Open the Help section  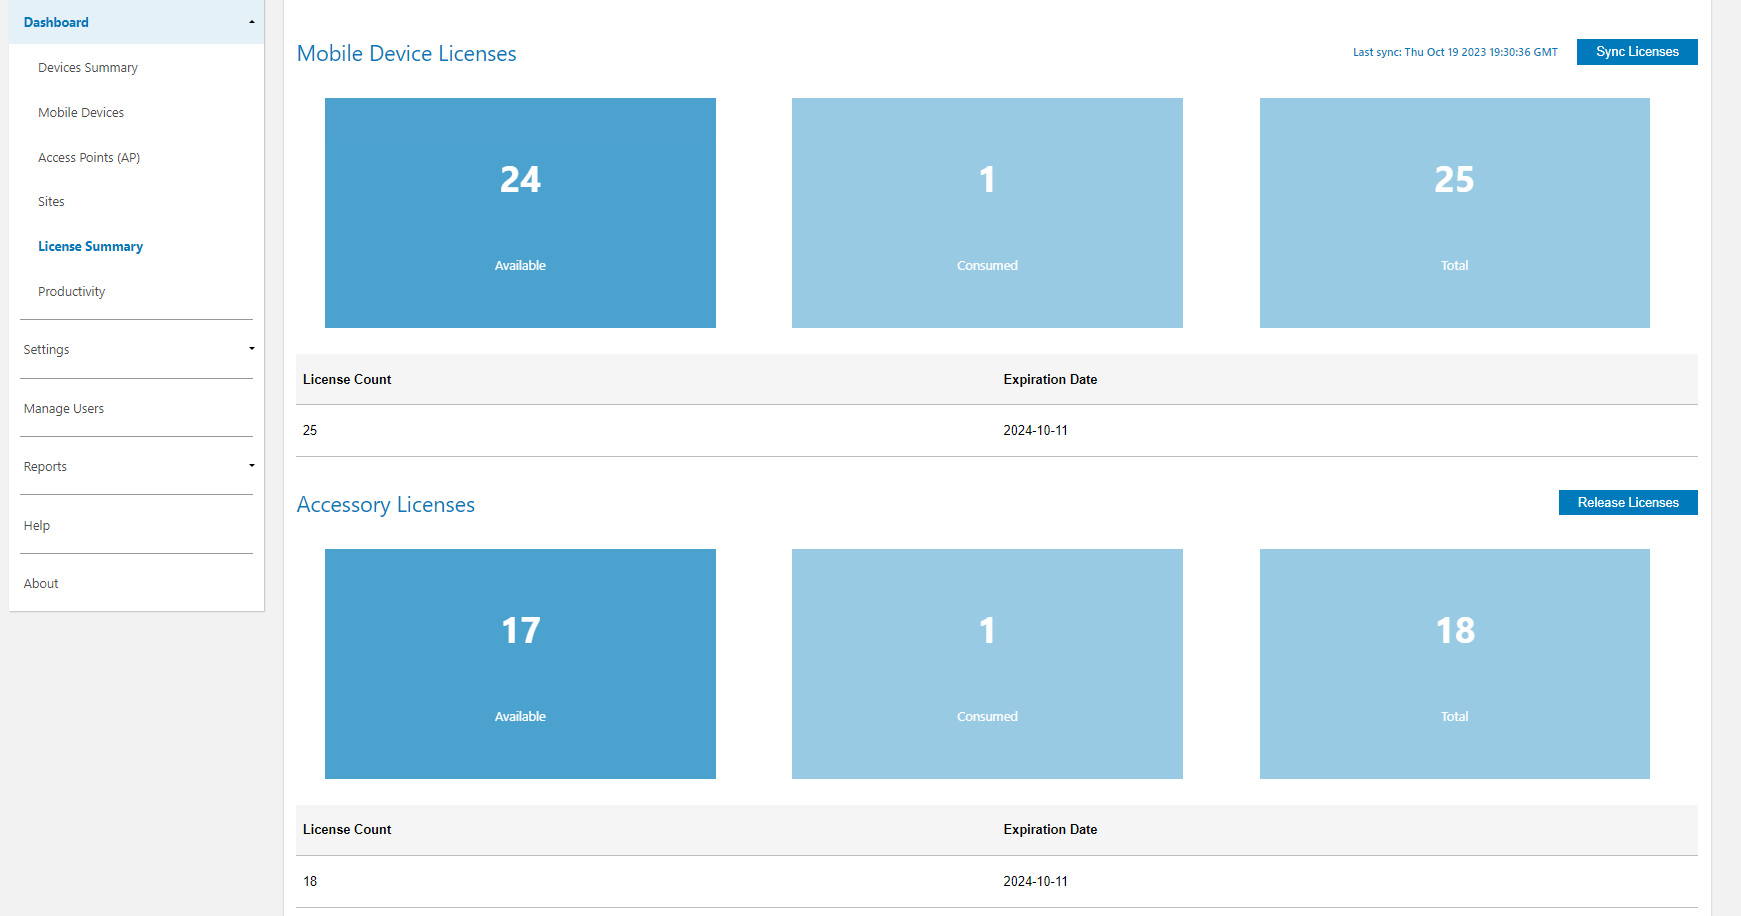[x=36, y=525]
